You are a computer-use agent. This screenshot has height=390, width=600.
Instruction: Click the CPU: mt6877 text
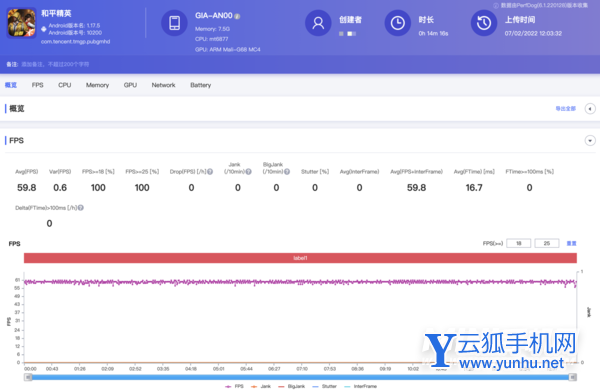(212, 39)
